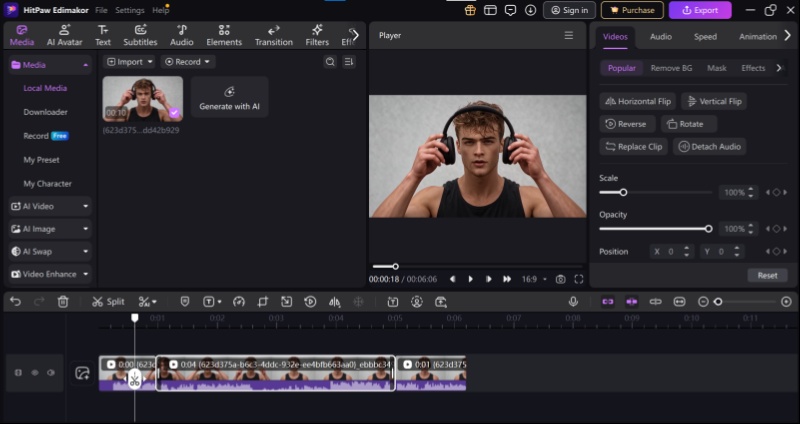Open the clip speed gauge tool
Screen dimensions: 800x424
click(239, 302)
